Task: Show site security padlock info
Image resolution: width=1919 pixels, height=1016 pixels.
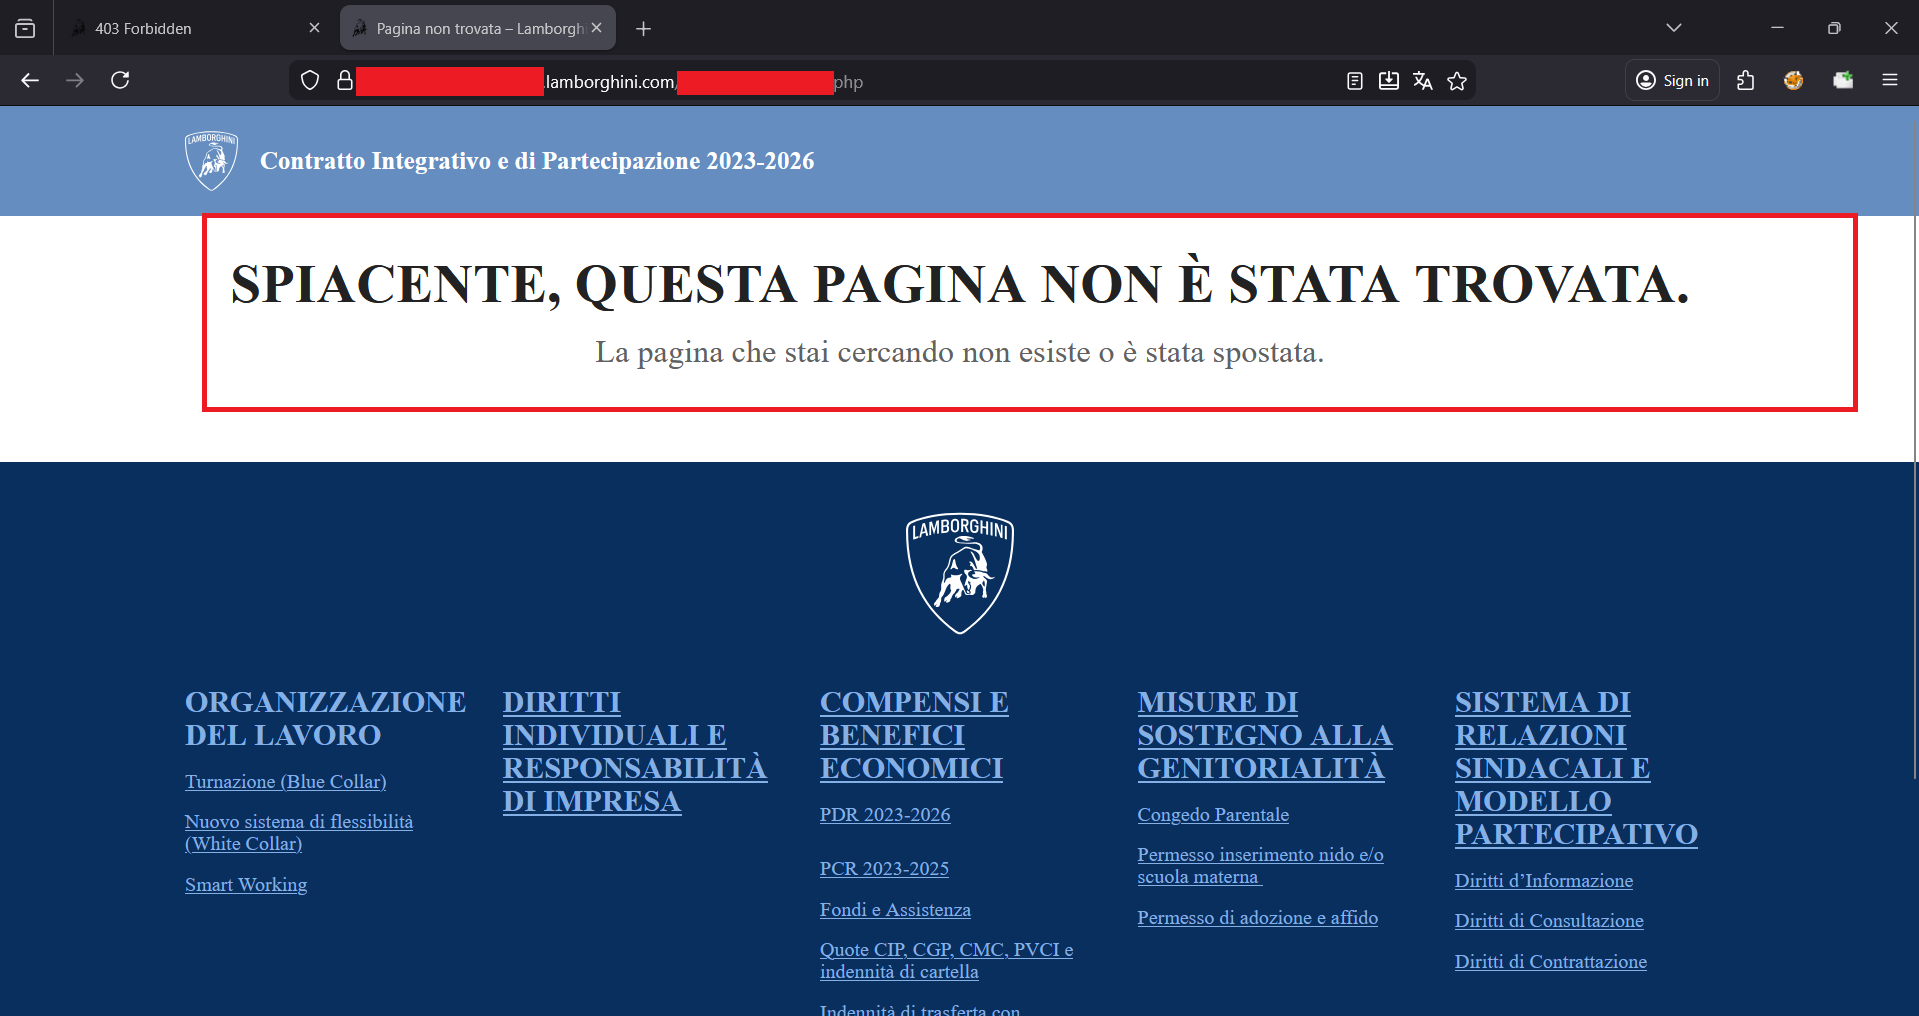Action: pyautogui.click(x=344, y=81)
